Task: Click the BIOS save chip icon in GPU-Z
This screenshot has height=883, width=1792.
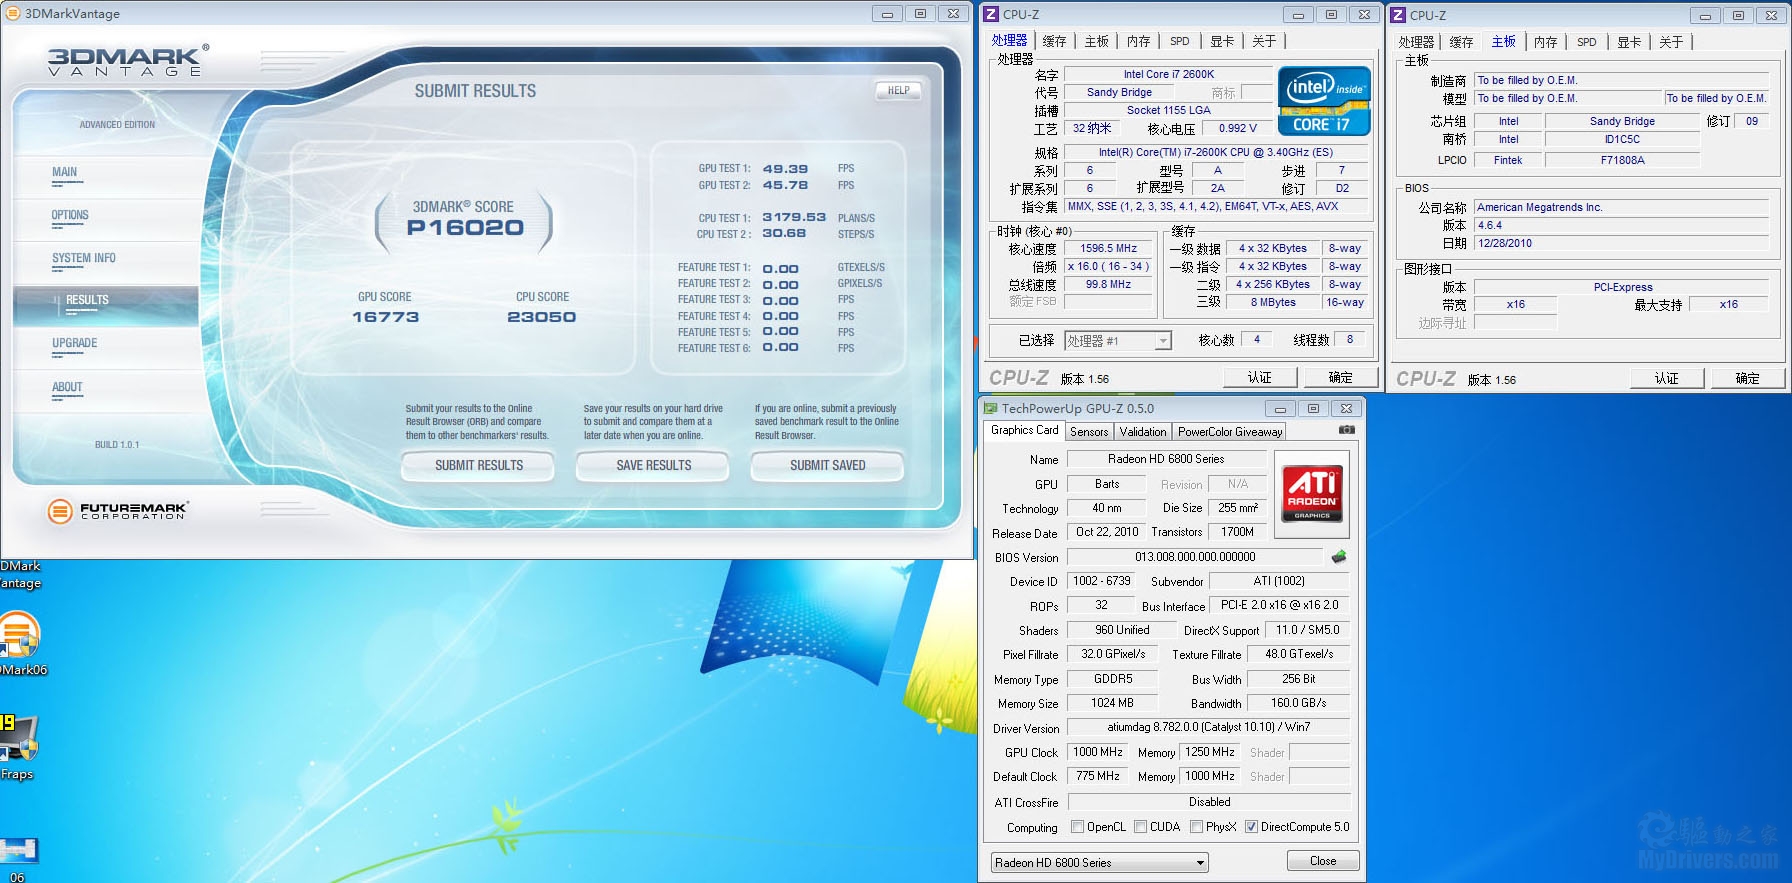Action: click(1339, 557)
